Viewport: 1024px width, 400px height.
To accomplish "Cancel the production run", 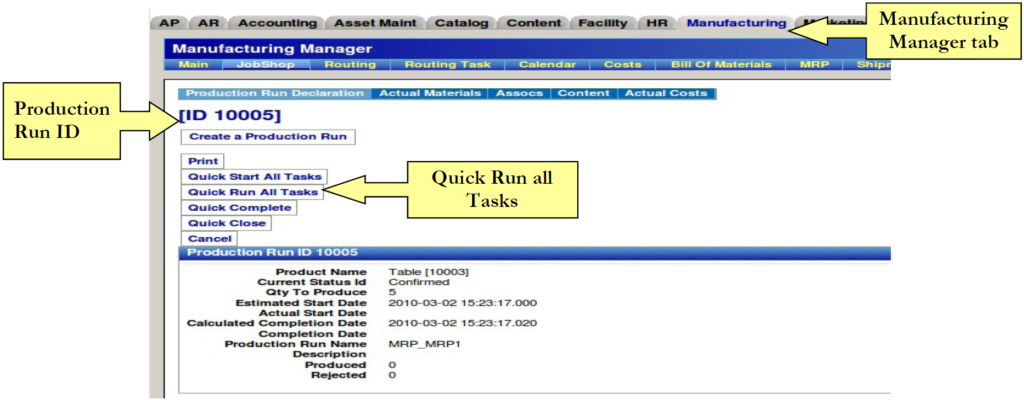I will click(x=209, y=239).
